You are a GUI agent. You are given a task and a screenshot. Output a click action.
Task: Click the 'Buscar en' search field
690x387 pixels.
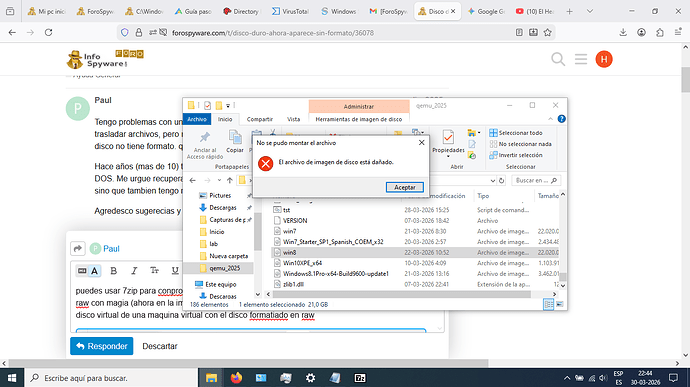coord(535,181)
